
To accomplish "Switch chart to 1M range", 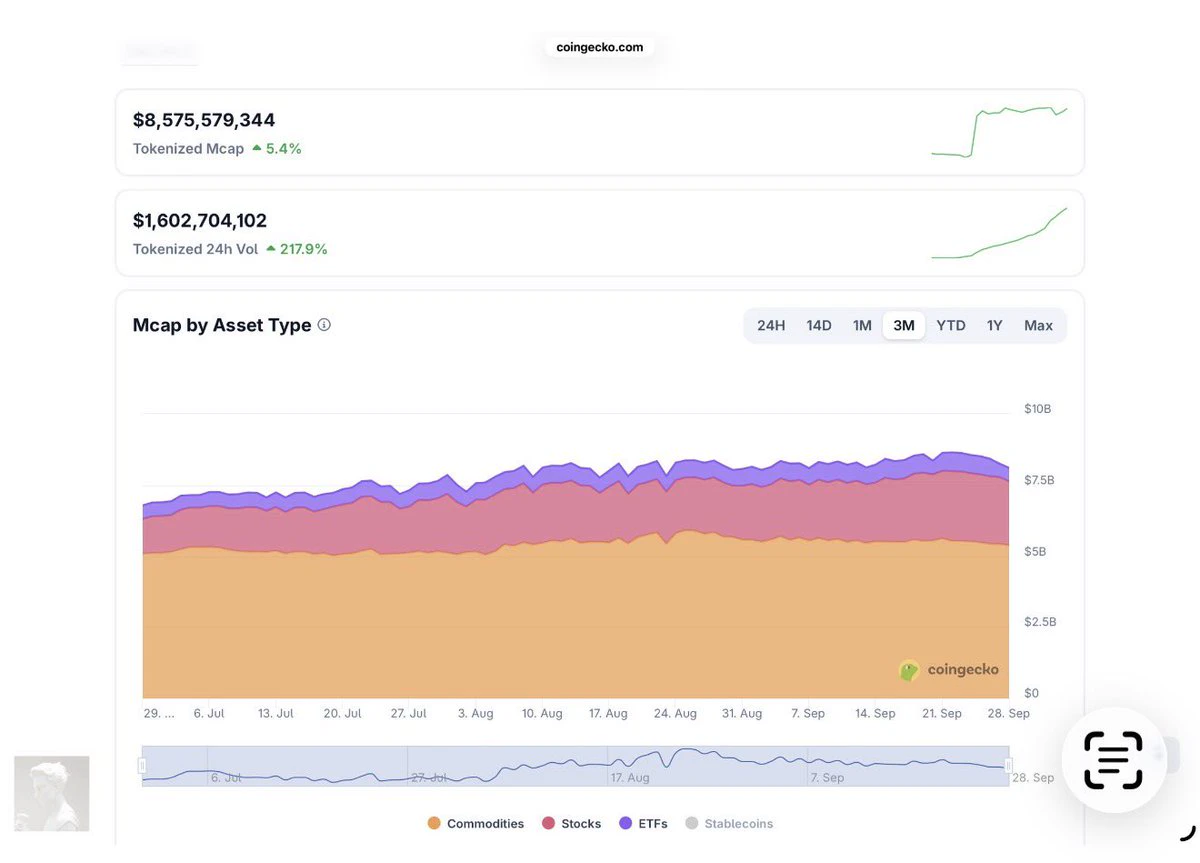I will [862, 325].
